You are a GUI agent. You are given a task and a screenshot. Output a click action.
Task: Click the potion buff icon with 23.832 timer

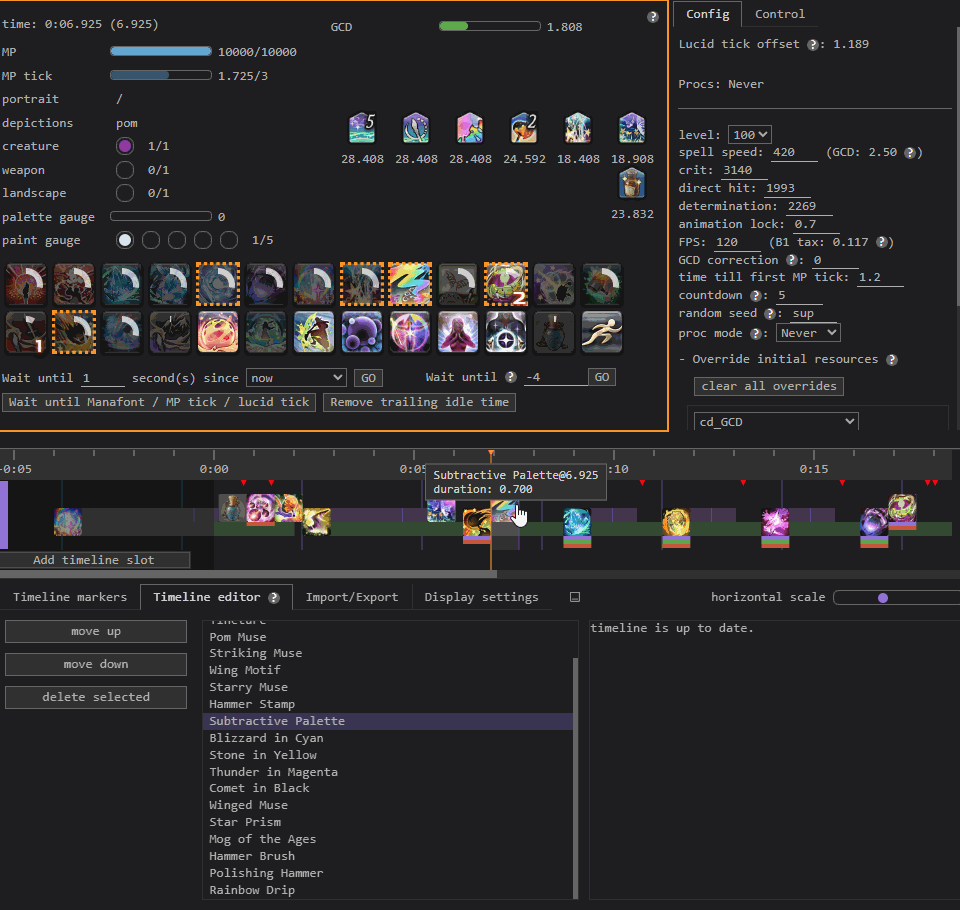(x=631, y=184)
